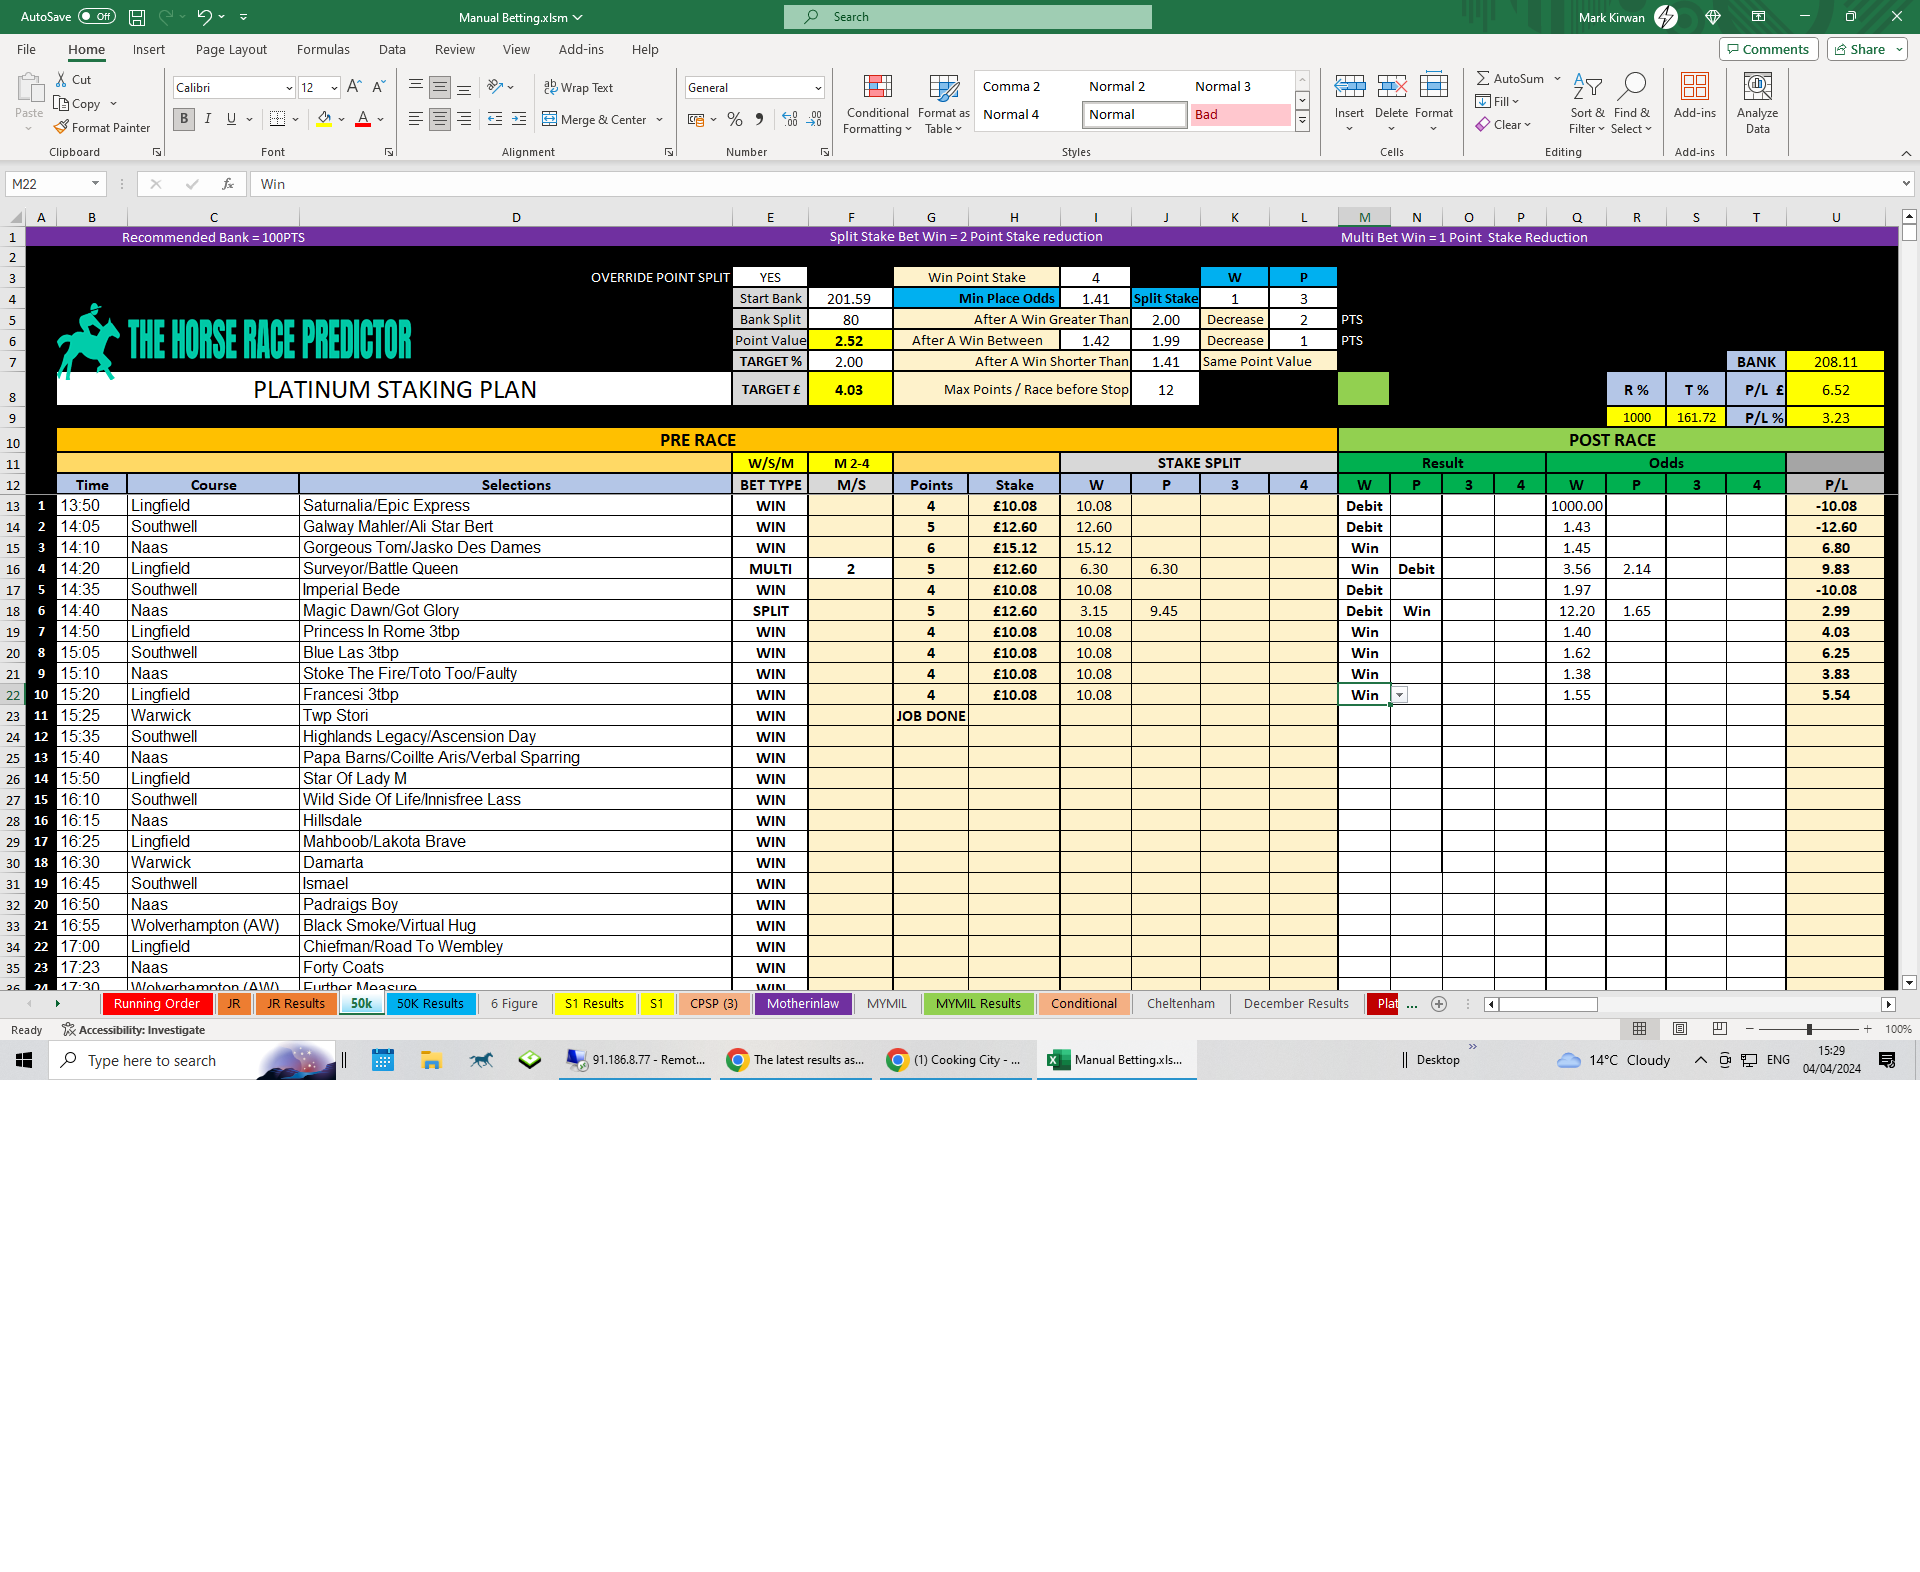
Task: Click the Undo arrow icon
Action: (x=204, y=17)
